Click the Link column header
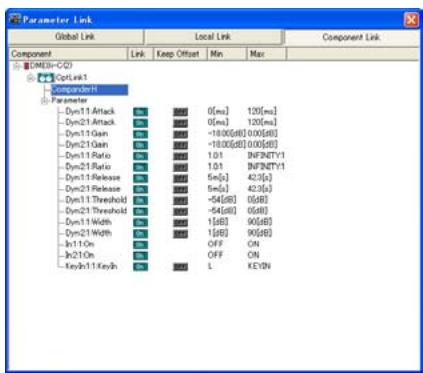Screen dimensions: 423x373 (x=140, y=54)
